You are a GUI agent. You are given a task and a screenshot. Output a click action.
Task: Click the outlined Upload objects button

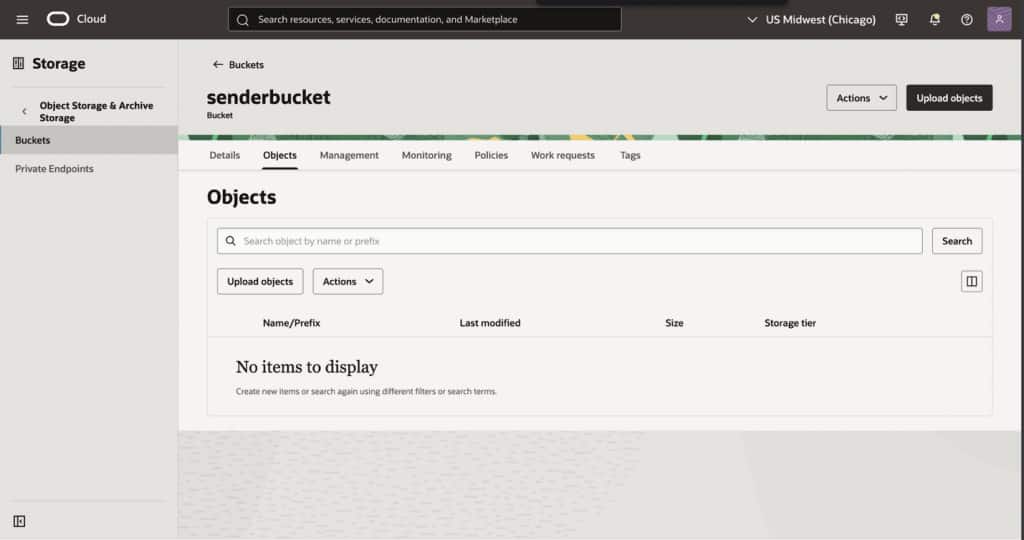(260, 281)
